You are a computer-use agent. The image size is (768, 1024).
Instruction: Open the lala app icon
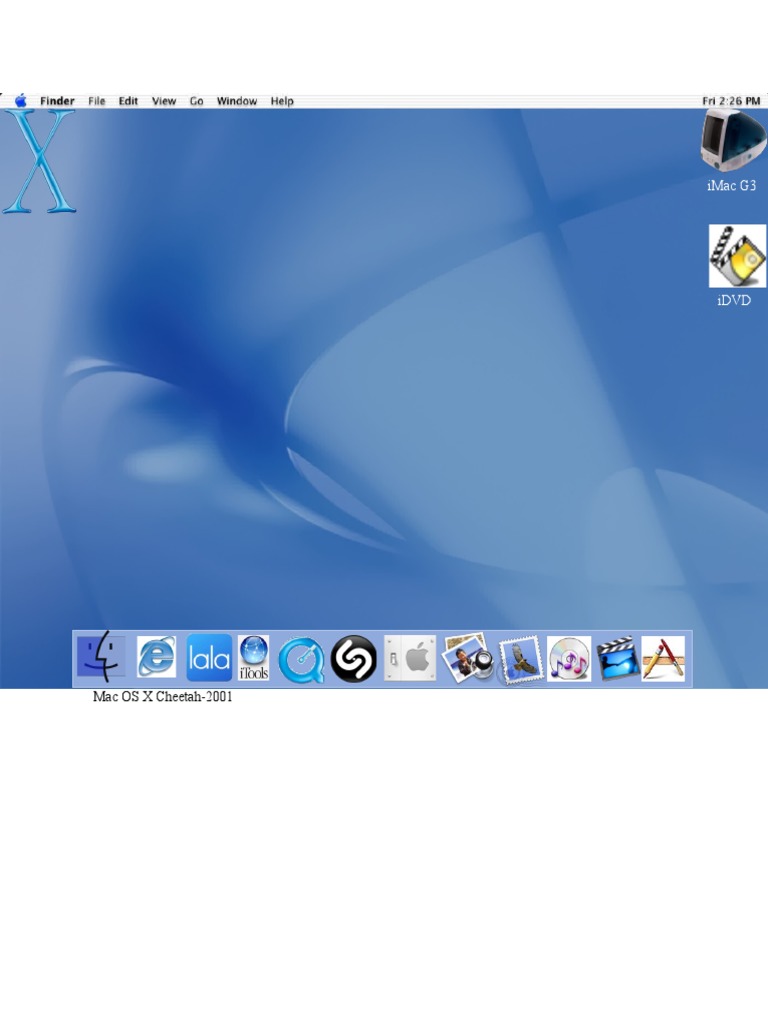pos(209,658)
